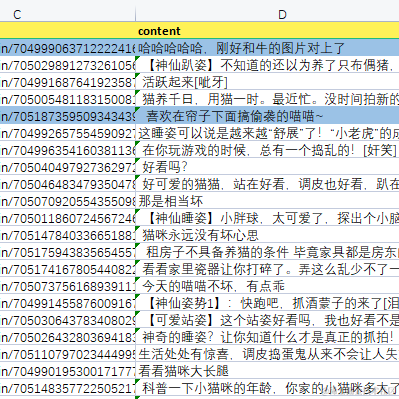Select column C cell 'n/70514784033665188'
Screen dimensions: 399x399
[68, 235]
